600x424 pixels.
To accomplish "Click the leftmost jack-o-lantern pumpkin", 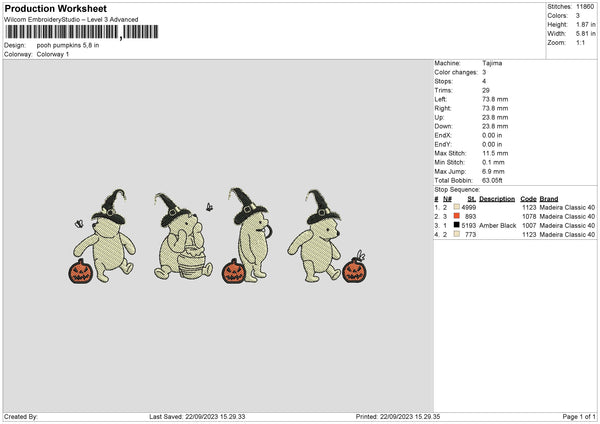I will coord(81,271).
